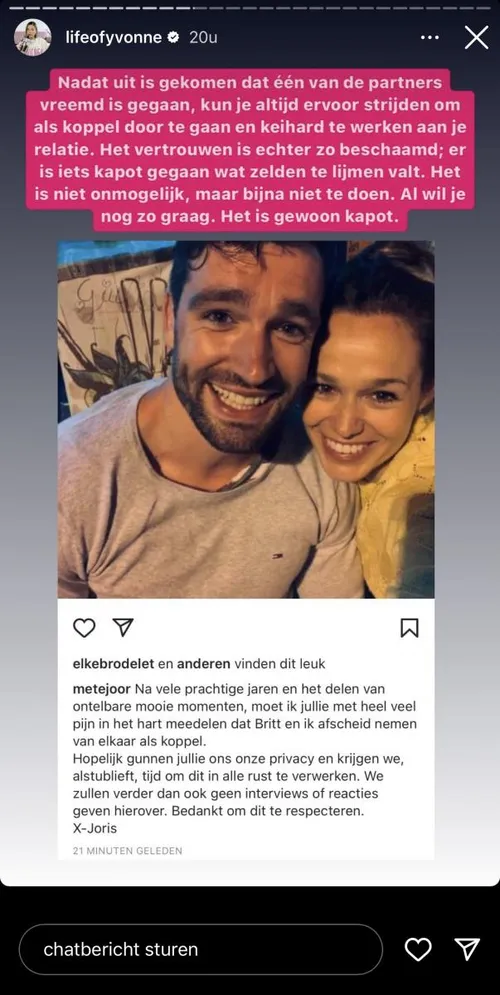Tap bookmark icon on embedded post
500x995 pixels.
[409, 628]
